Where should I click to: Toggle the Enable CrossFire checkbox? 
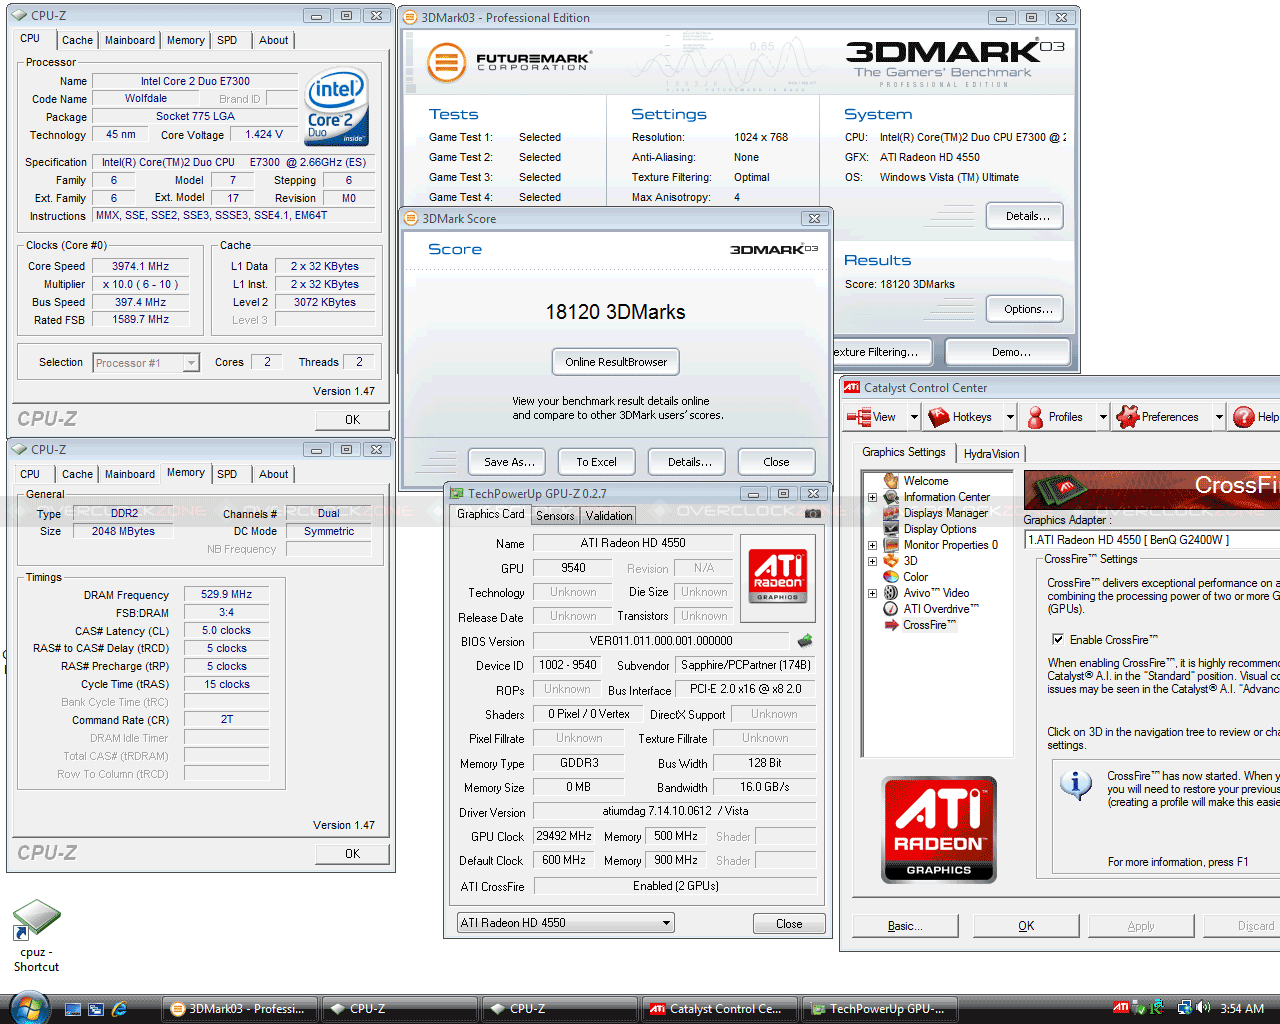[1057, 640]
